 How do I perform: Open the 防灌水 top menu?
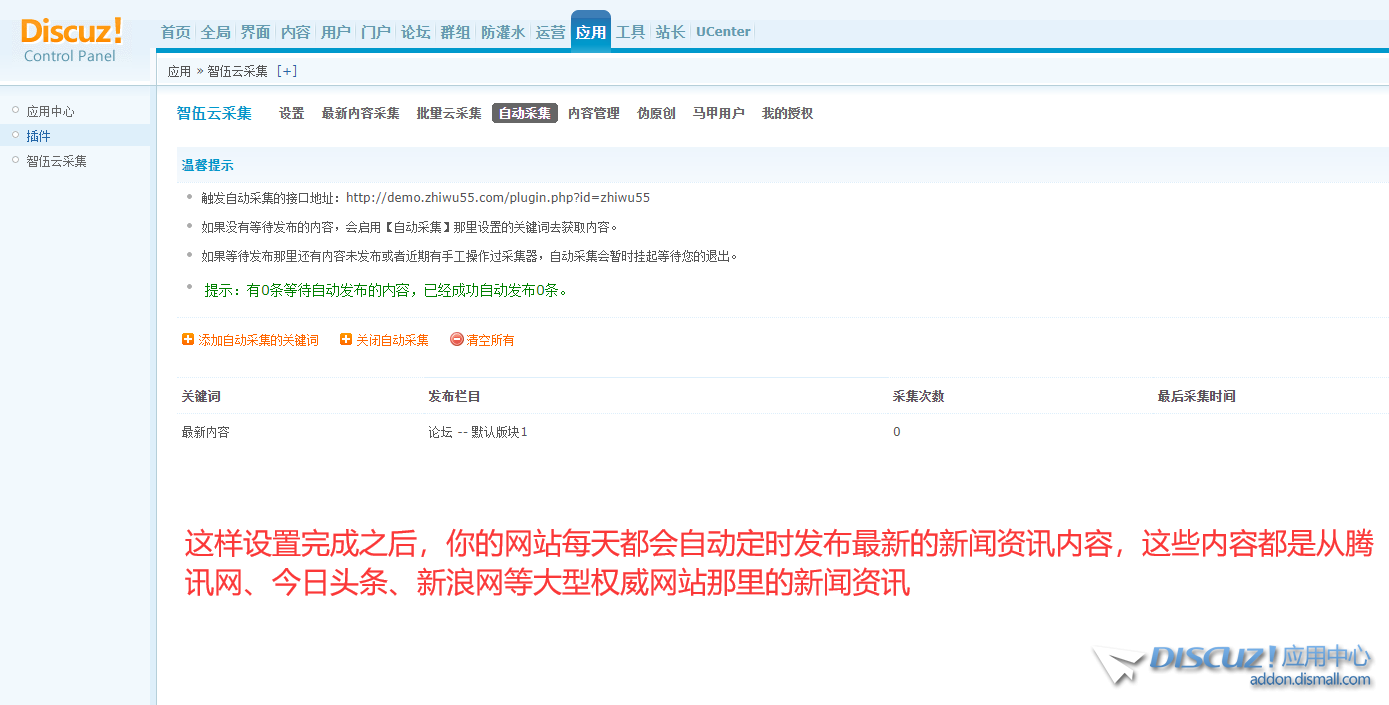click(x=503, y=32)
